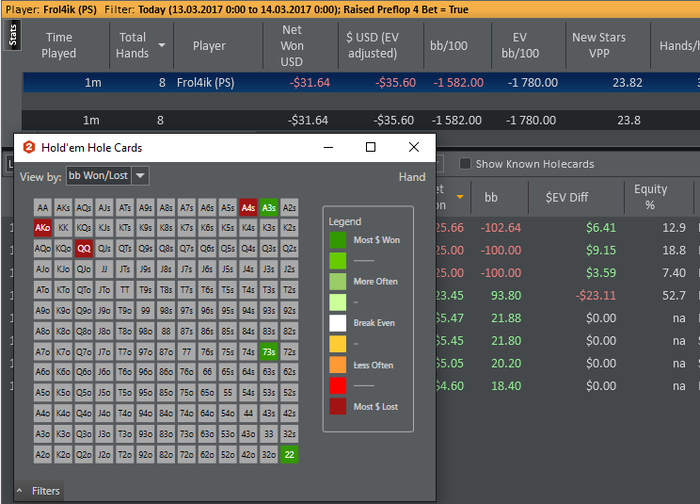Viewport: 700px width, 504px height.
Task: Click the -102.64 bb value
Action: pyautogui.click(x=500, y=228)
